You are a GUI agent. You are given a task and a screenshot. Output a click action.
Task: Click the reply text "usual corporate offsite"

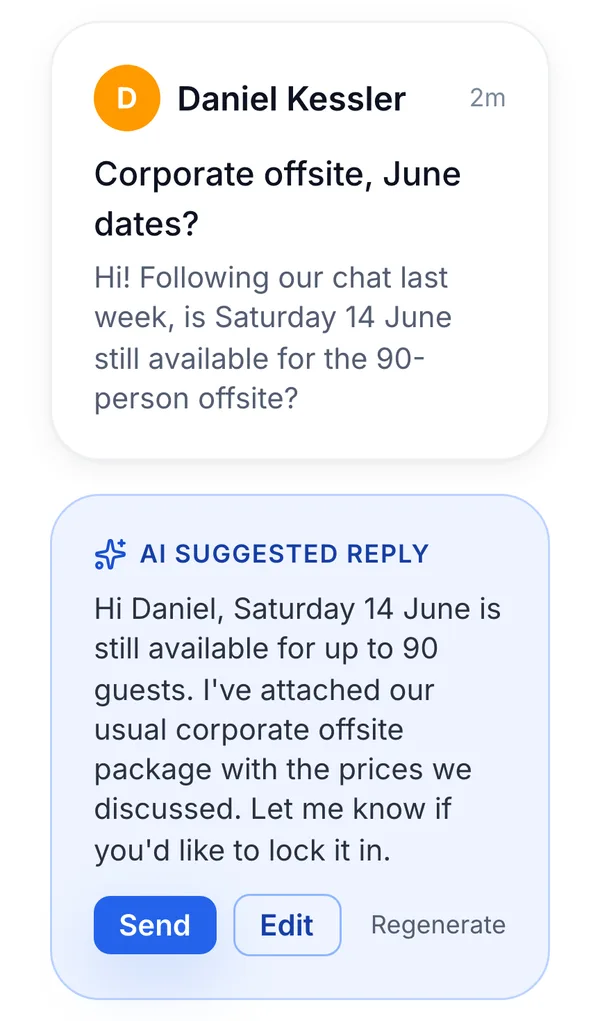pyautogui.click(x=249, y=729)
